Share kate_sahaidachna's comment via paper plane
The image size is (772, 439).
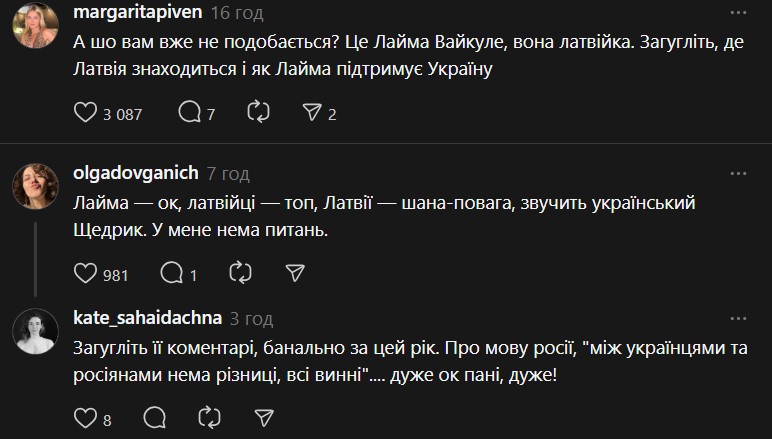(x=264, y=416)
